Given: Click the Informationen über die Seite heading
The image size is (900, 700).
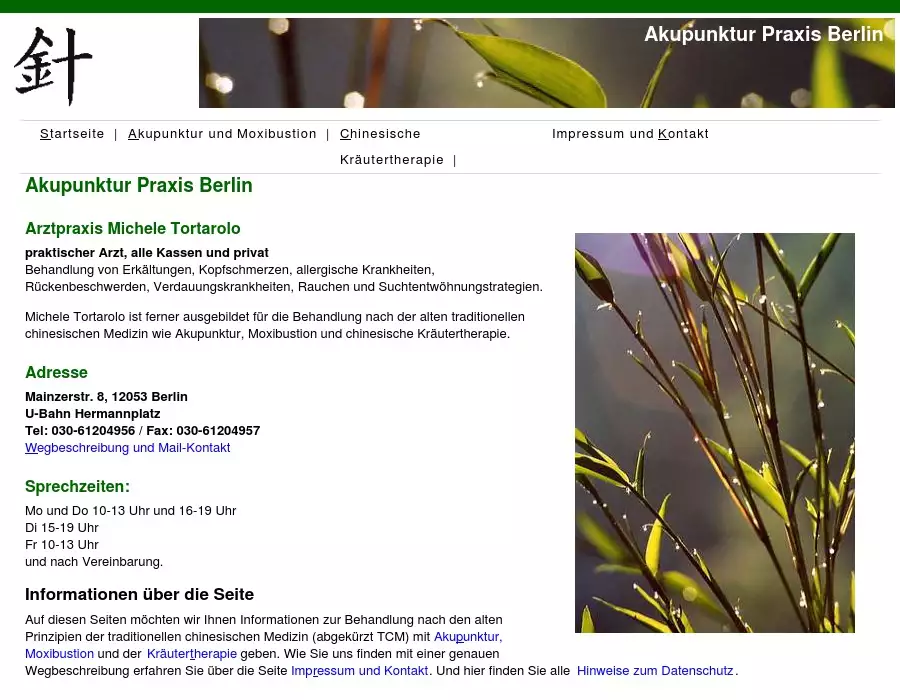Looking at the screenshot, I should click(x=139, y=595).
